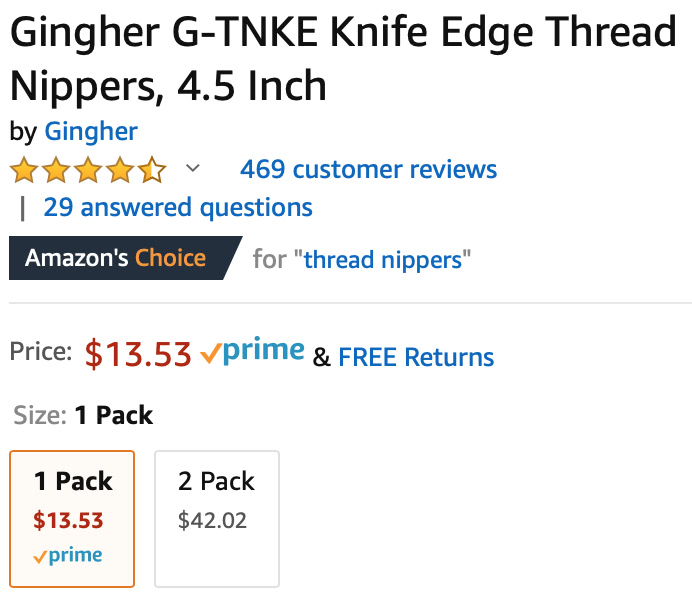Screen dimensions: 692x602
Task: Click the prime badge inside 1 Pack option
Action: pos(68,555)
